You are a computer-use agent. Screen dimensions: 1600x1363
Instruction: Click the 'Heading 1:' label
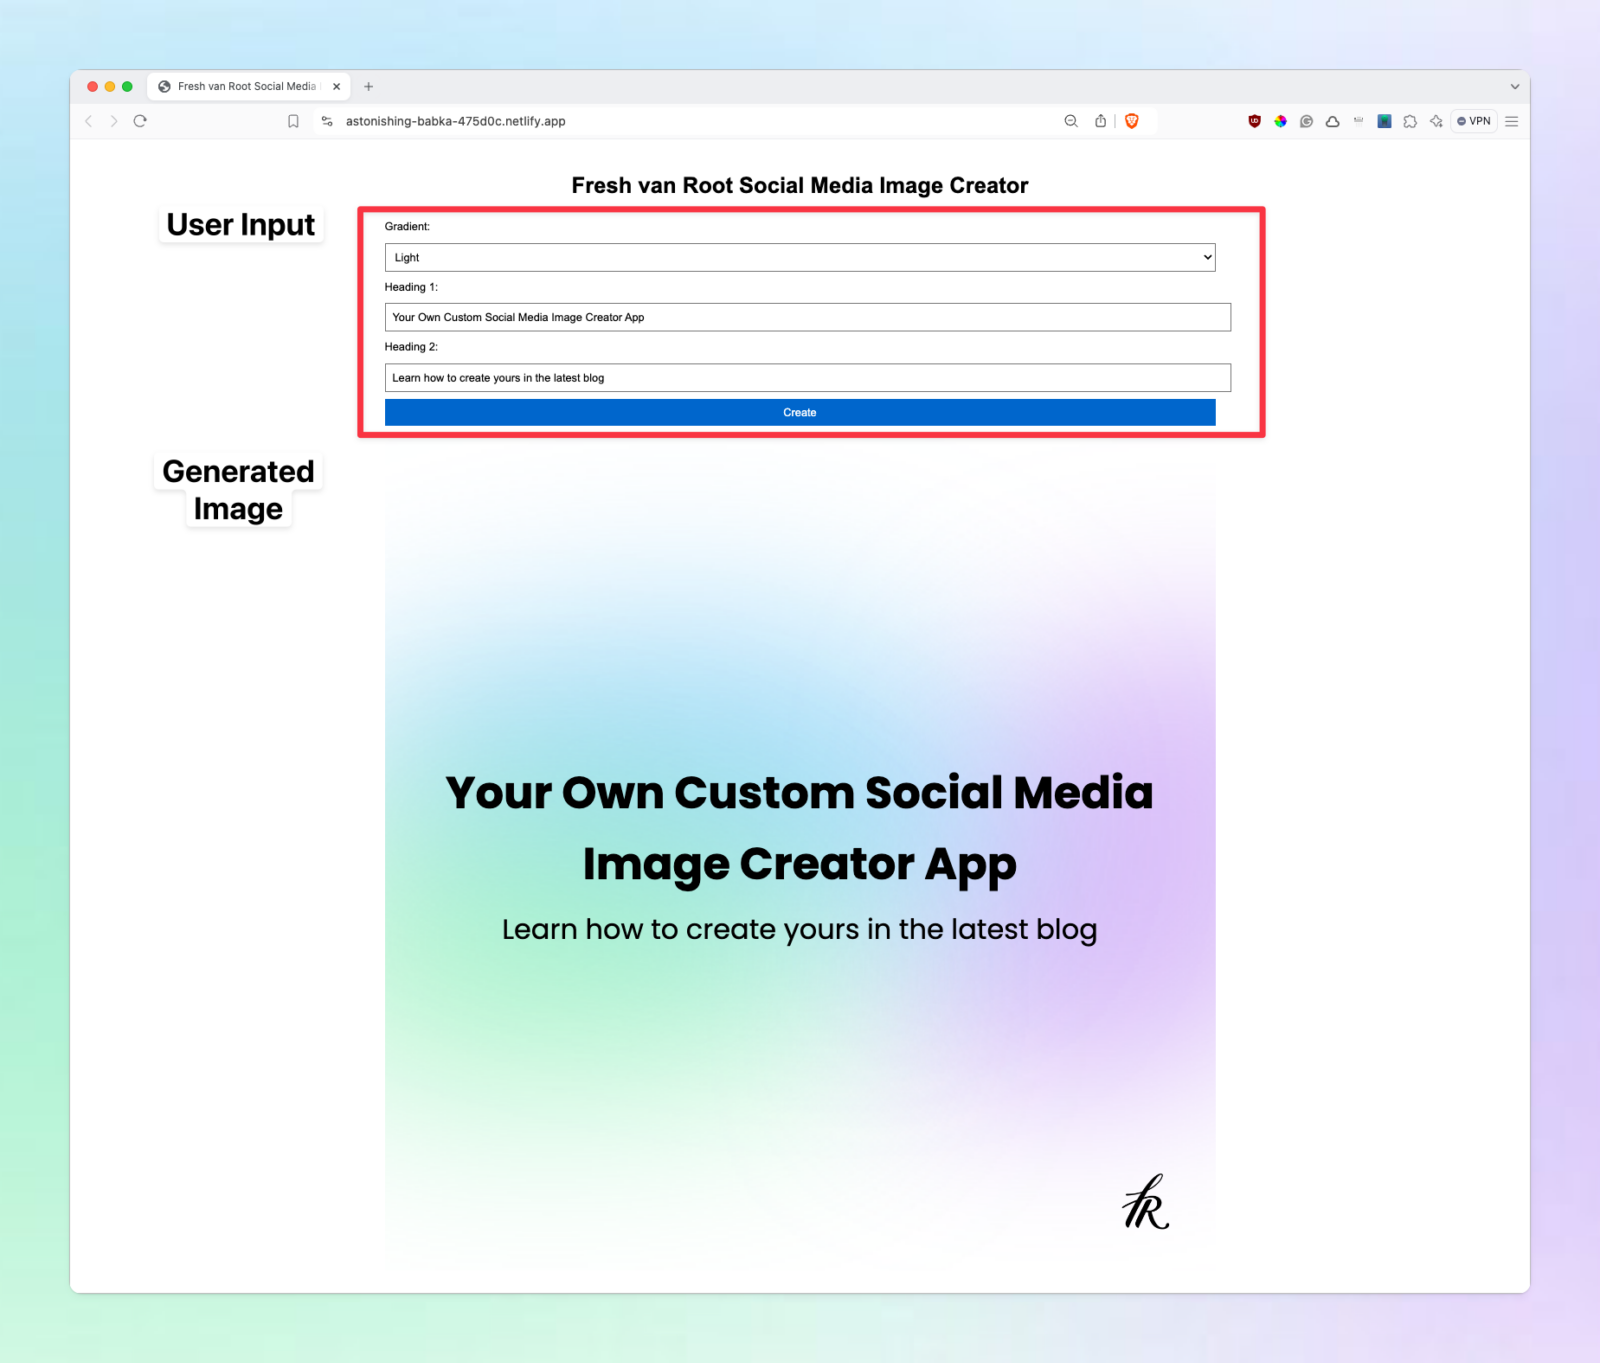point(411,287)
